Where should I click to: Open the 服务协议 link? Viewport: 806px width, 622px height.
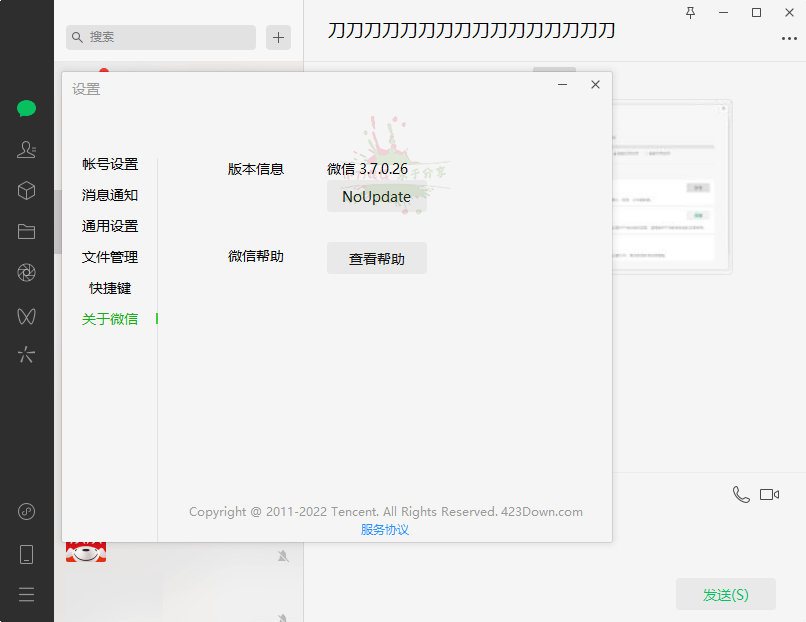[385, 530]
